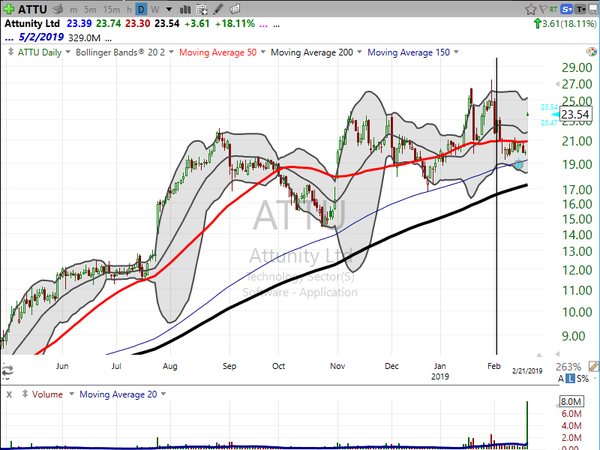The image size is (600, 450).
Task: Click the notes tag icon
Action: (x=235, y=9)
